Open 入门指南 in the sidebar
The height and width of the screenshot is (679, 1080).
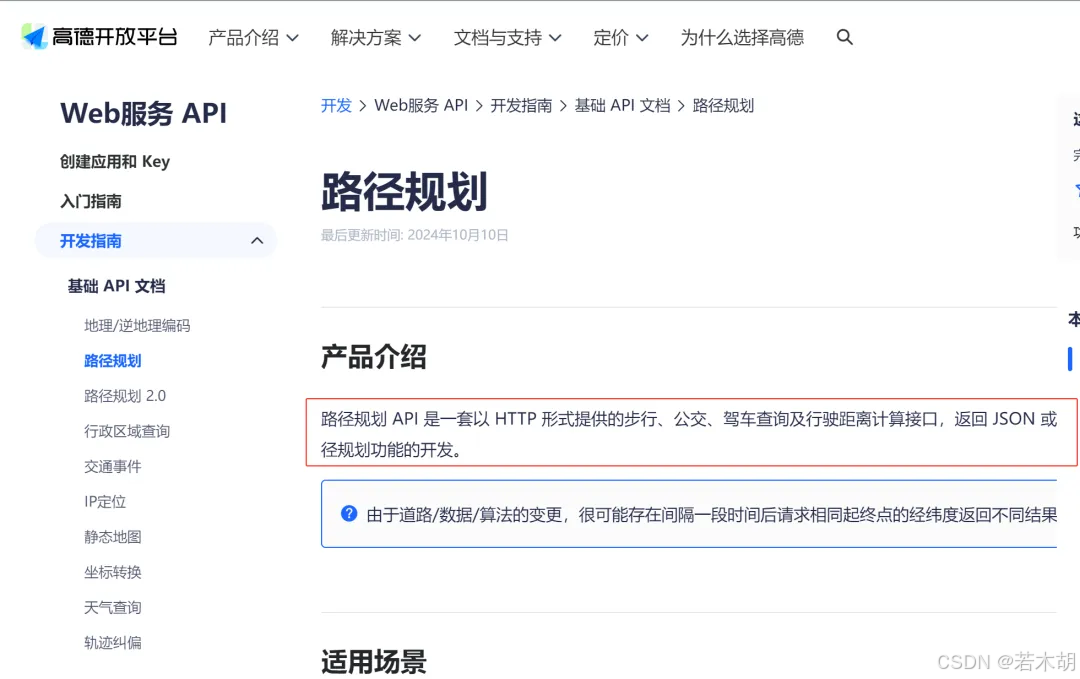pyautogui.click(x=91, y=201)
